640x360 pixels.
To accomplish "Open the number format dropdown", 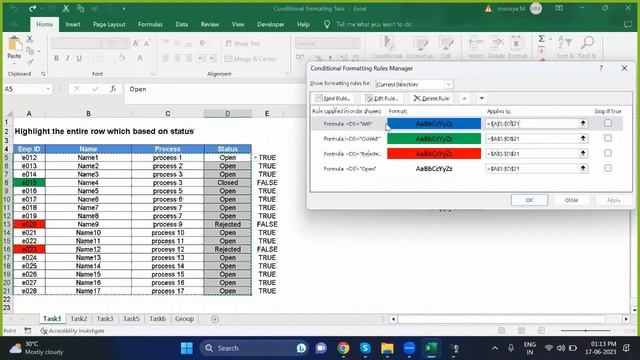I will (x=356, y=44).
